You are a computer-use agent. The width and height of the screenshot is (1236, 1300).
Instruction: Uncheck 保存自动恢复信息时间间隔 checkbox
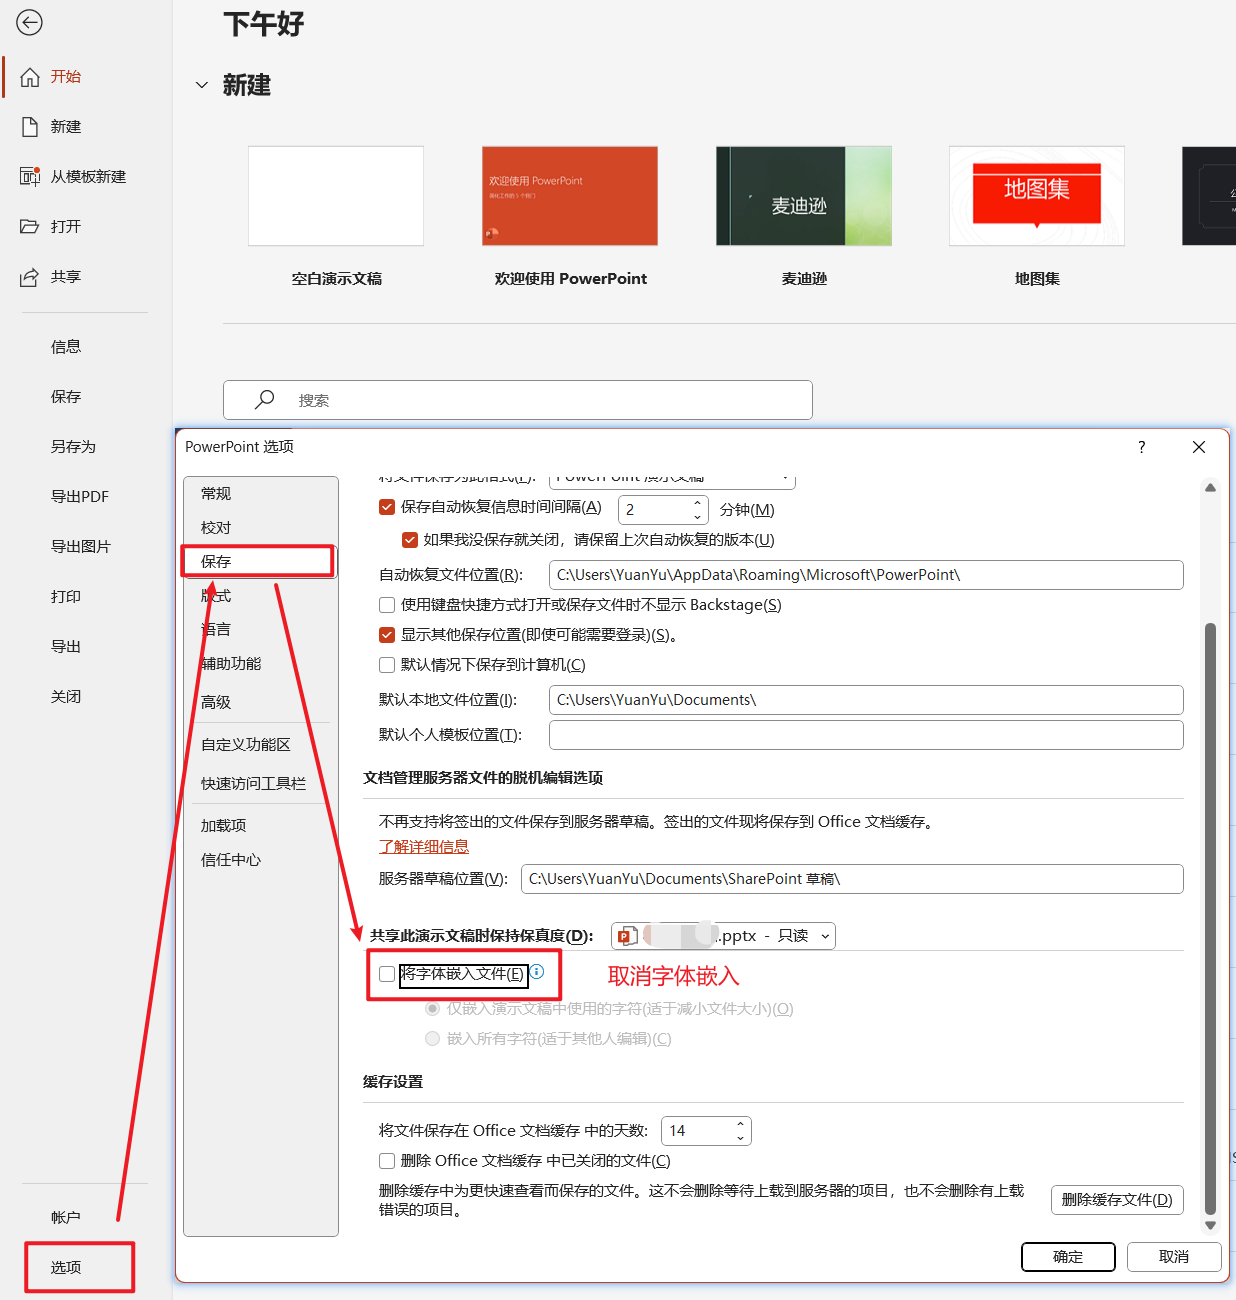[x=387, y=507]
